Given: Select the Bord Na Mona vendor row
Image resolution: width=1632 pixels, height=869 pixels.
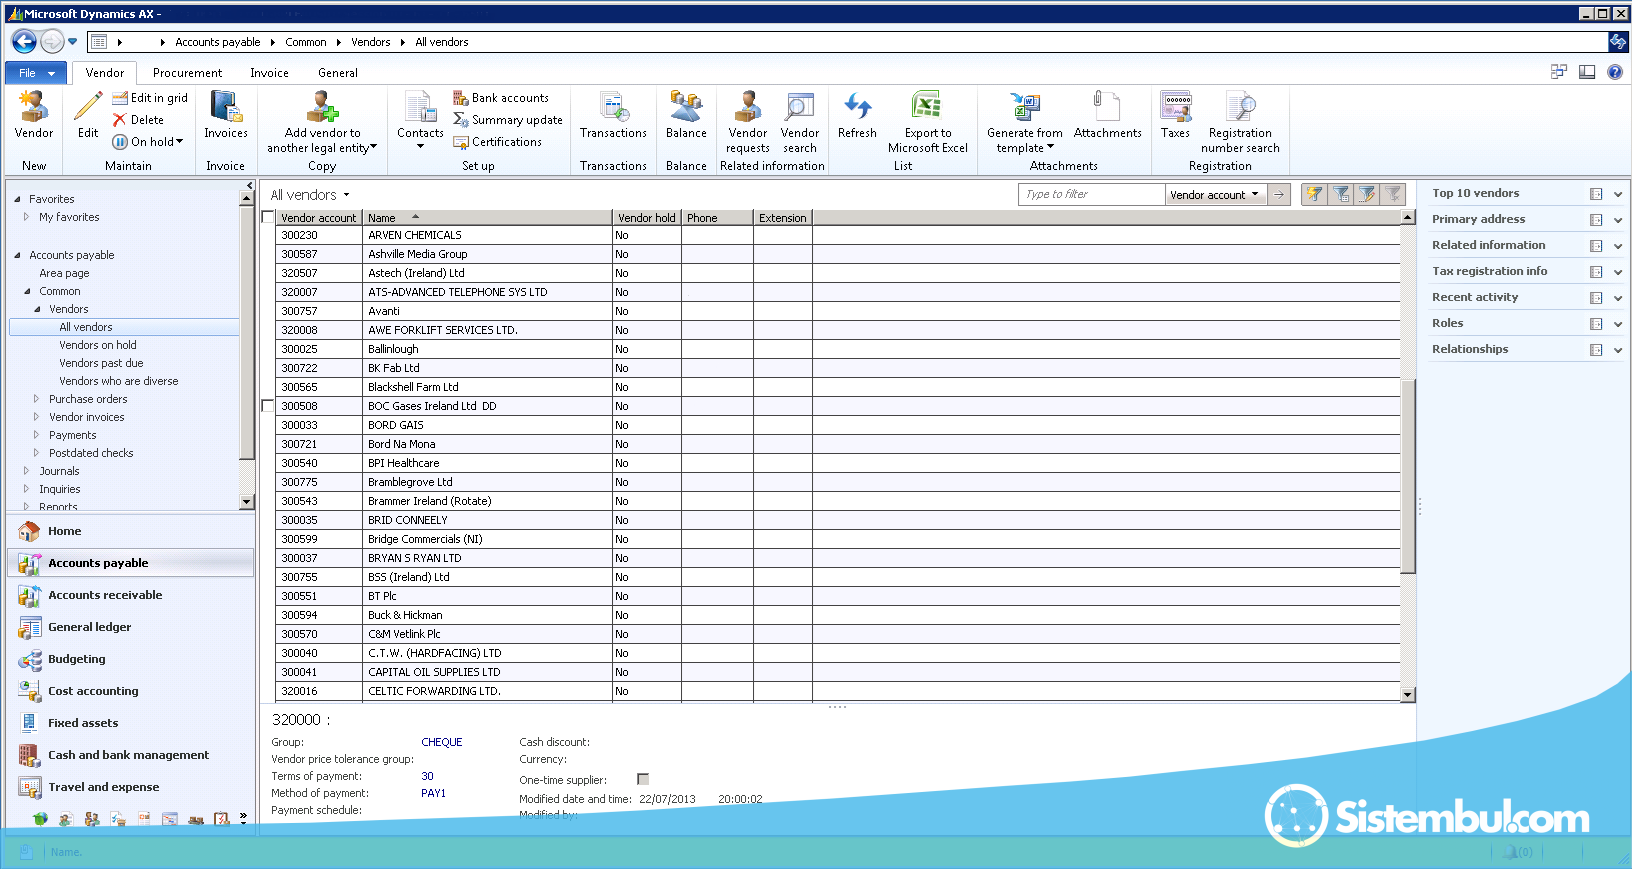Looking at the screenshot, I should coord(837,444).
